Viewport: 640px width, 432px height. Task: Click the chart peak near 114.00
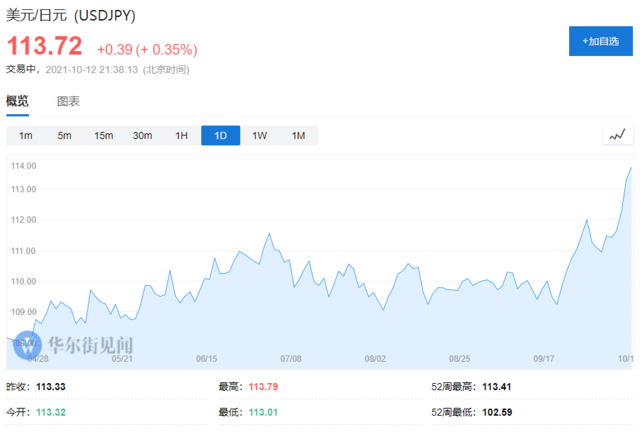tap(631, 168)
